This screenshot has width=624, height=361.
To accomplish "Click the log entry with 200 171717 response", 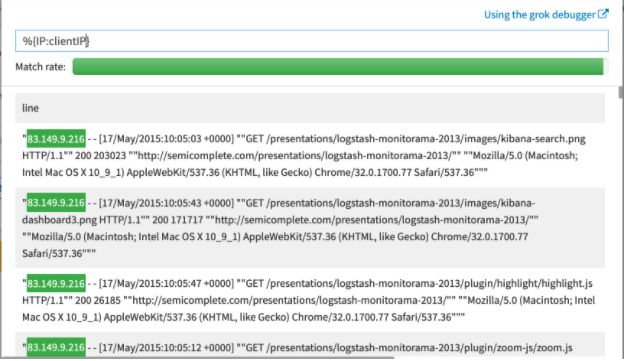I will pyautogui.click(x=310, y=228).
